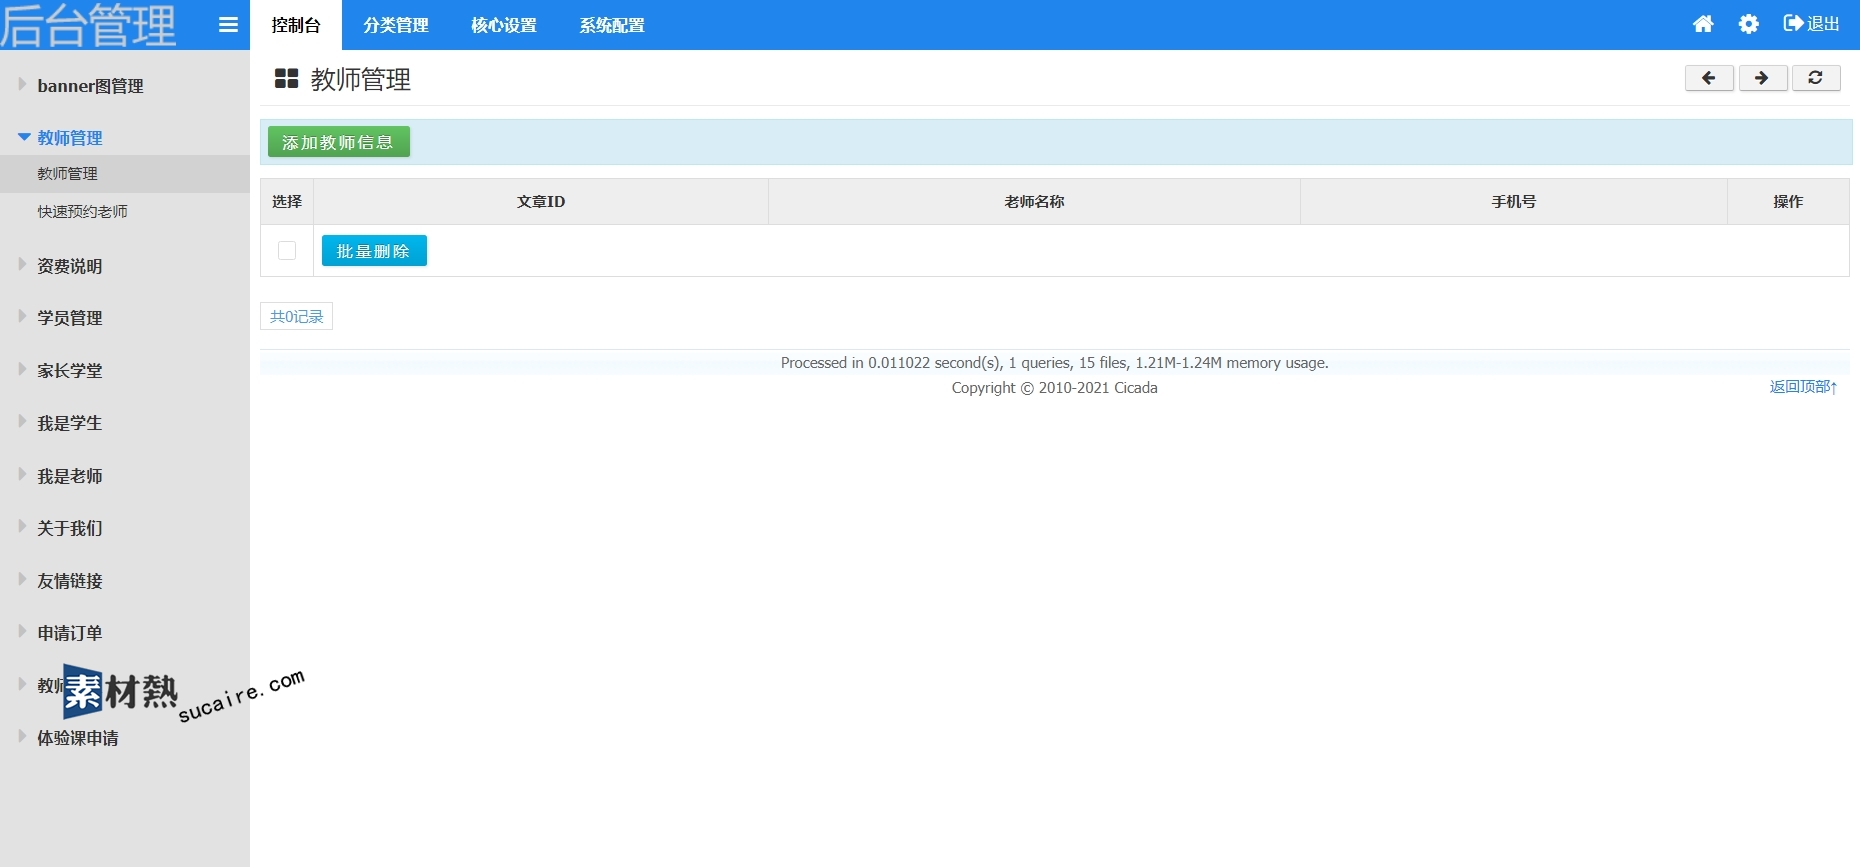Click the 共0记录 pager label
Screen dimensions: 1860x867
click(297, 317)
